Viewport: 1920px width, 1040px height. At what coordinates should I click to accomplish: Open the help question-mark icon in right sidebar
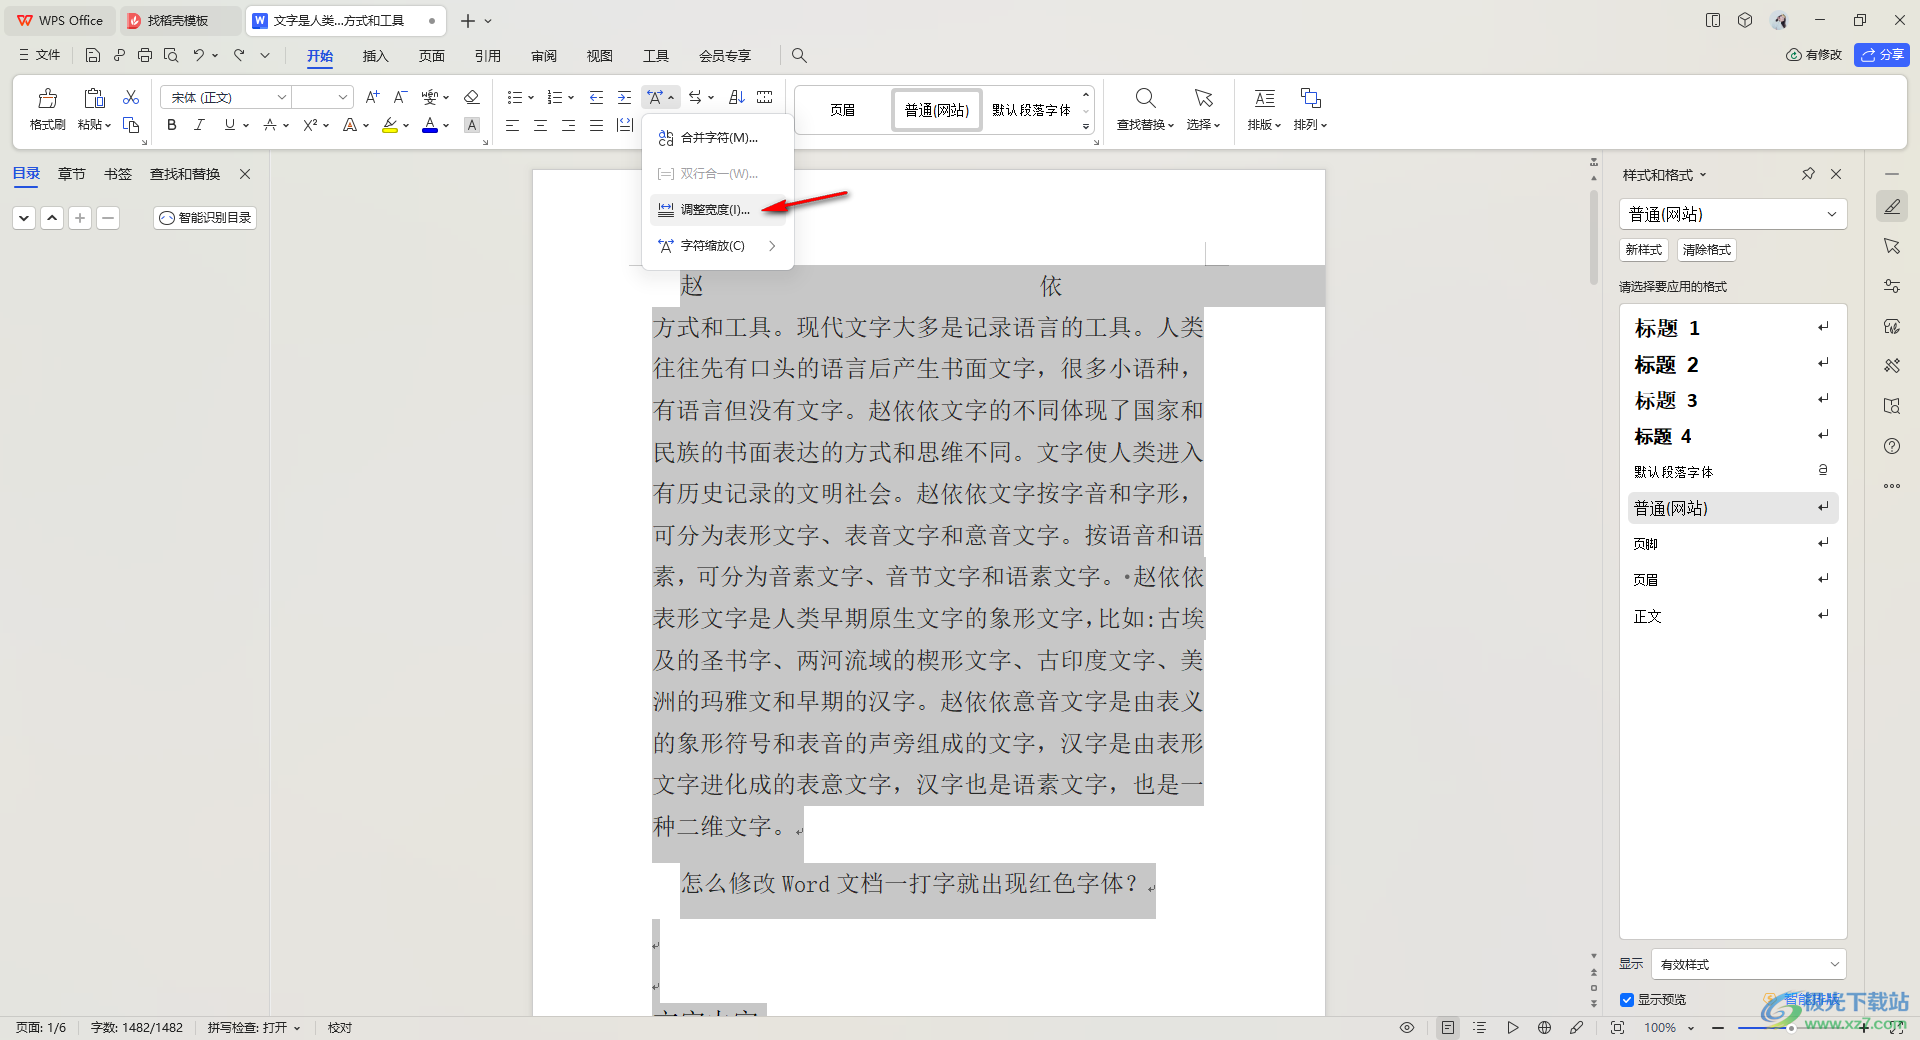click(x=1892, y=446)
